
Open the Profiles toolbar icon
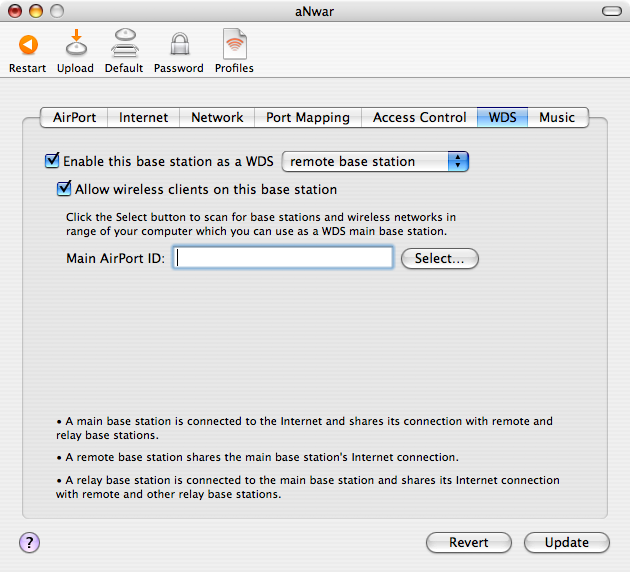tap(235, 44)
